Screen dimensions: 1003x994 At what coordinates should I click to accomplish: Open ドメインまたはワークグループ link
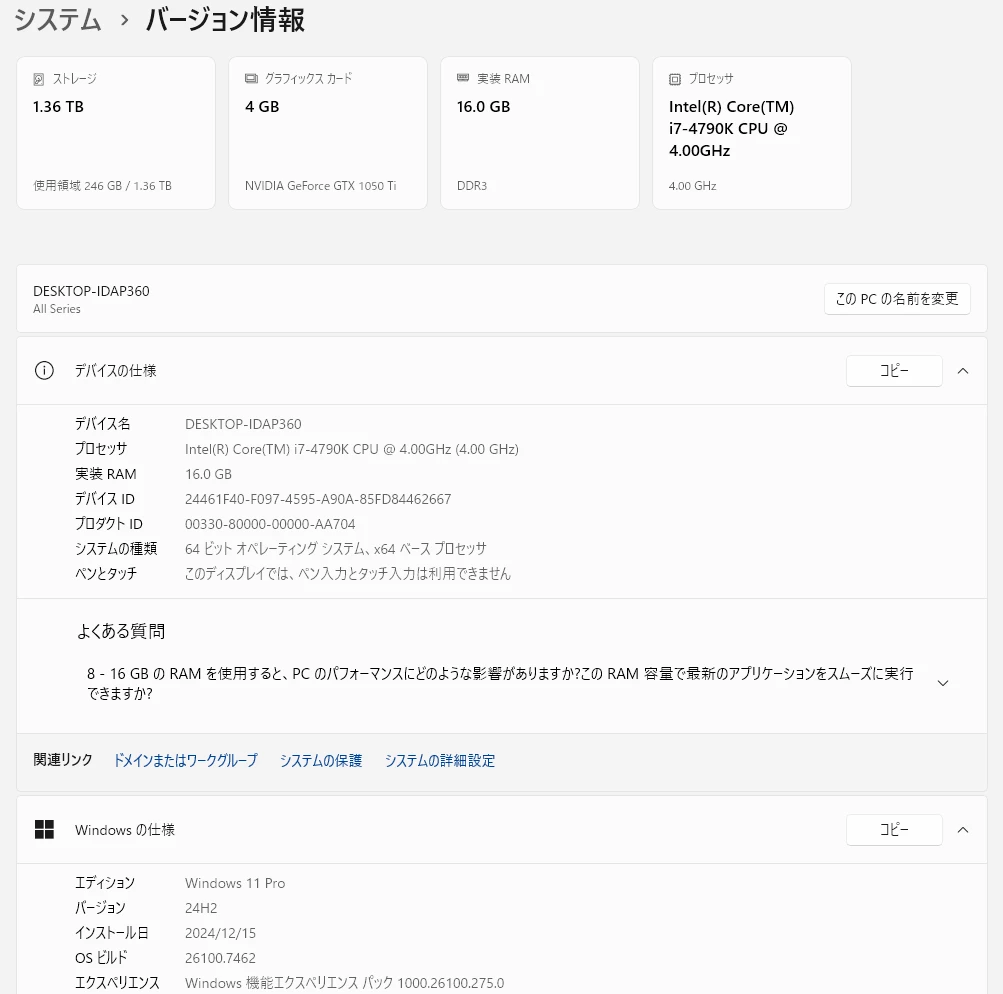click(x=186, y=760)
